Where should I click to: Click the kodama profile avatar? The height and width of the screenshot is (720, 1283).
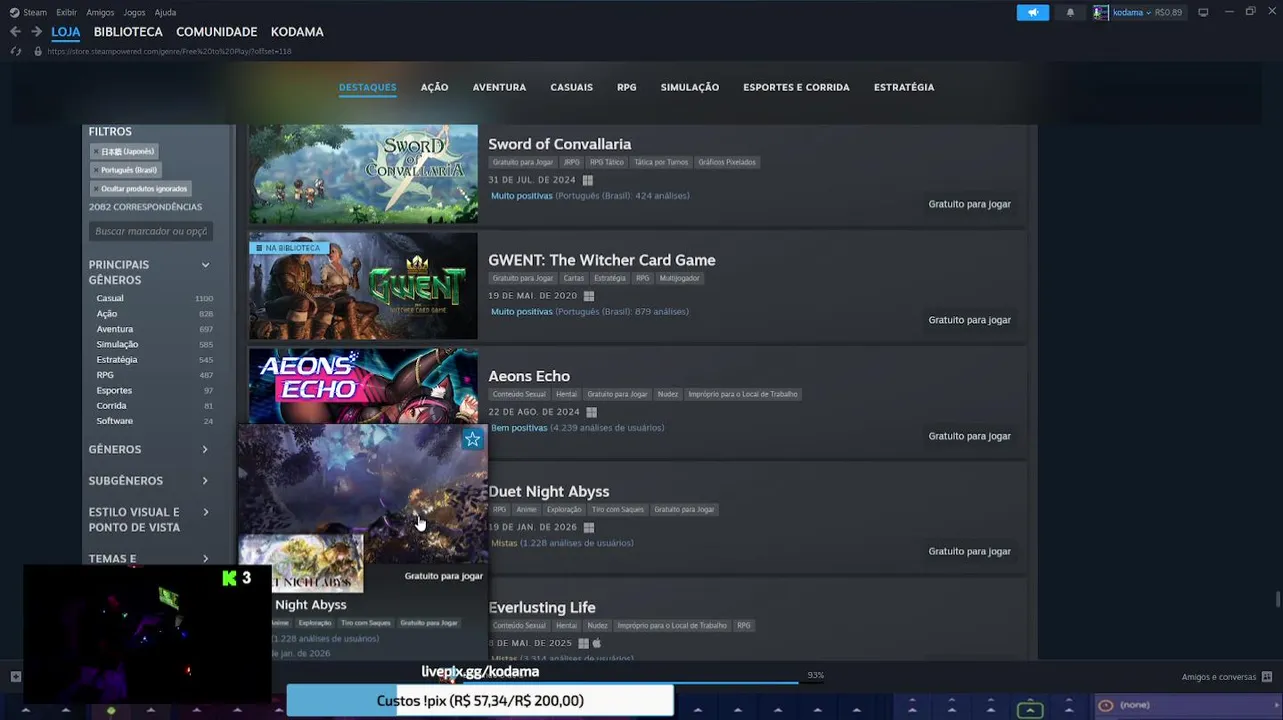[1101, 12]
